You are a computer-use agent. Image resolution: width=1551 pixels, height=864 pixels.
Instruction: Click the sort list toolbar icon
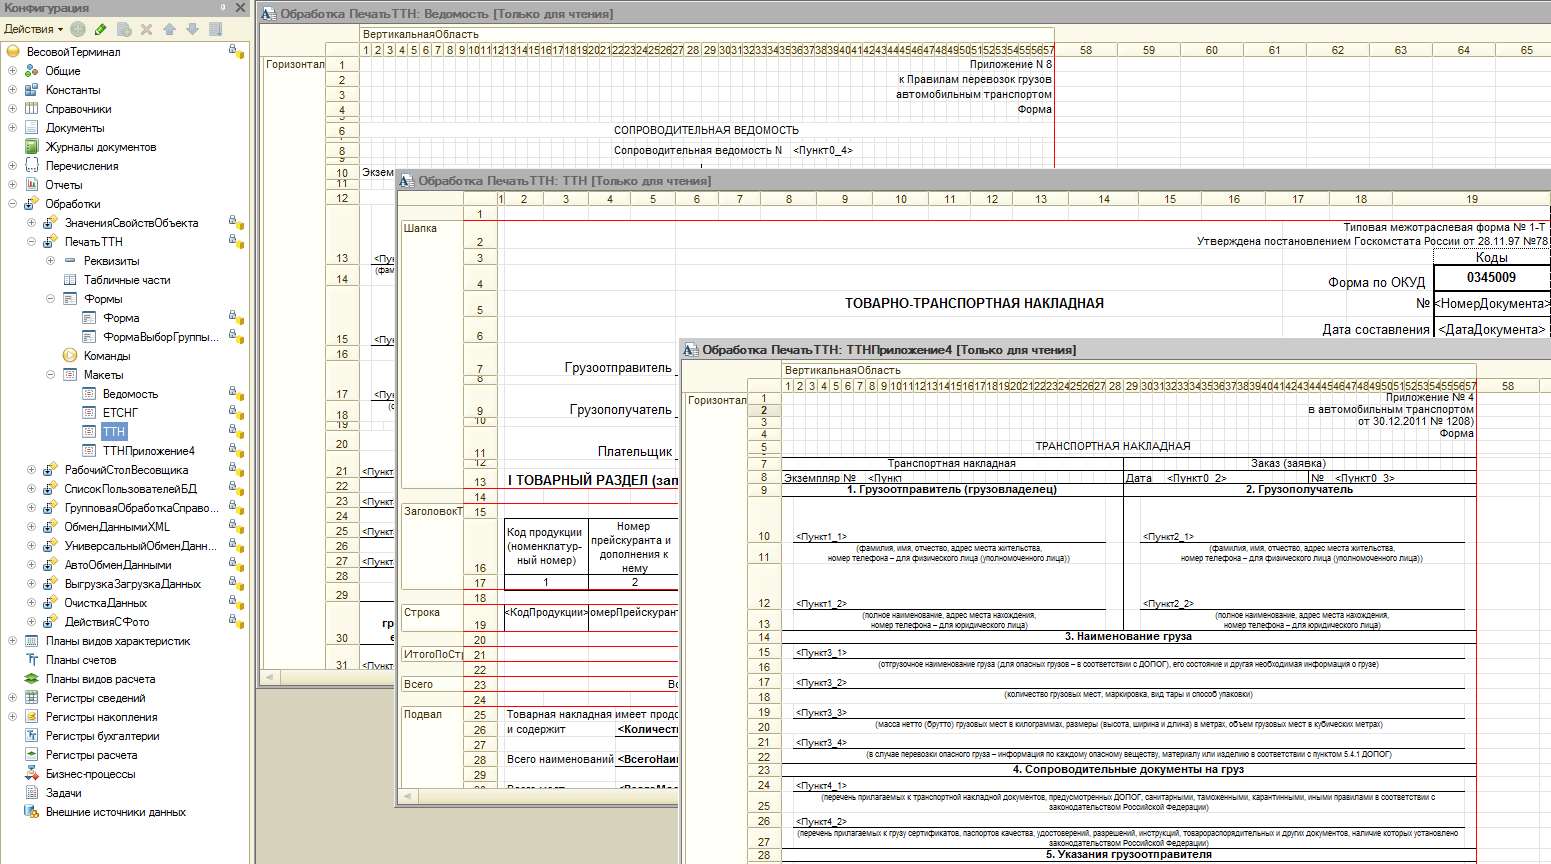tap(215, 29)
